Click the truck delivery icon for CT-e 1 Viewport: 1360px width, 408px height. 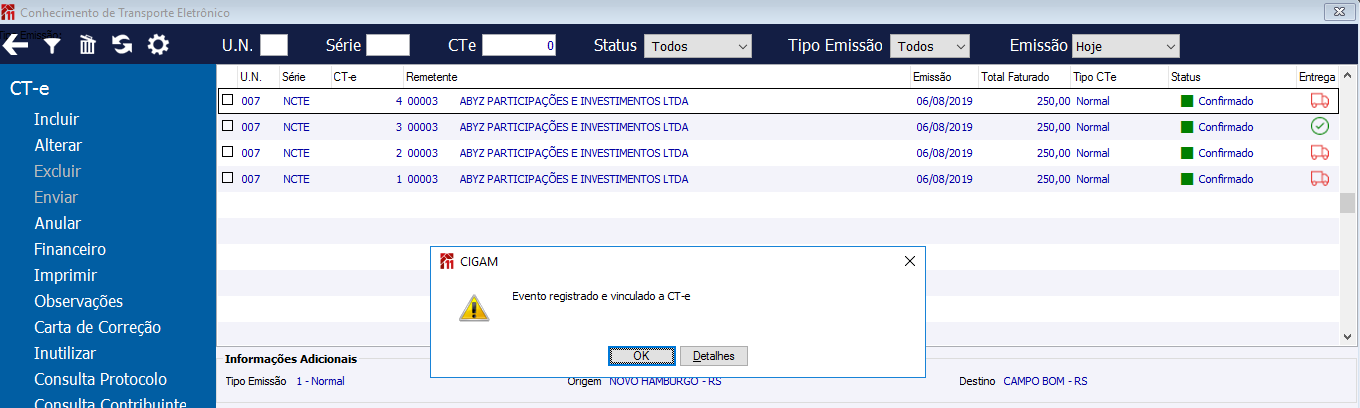coord(1319,178)
